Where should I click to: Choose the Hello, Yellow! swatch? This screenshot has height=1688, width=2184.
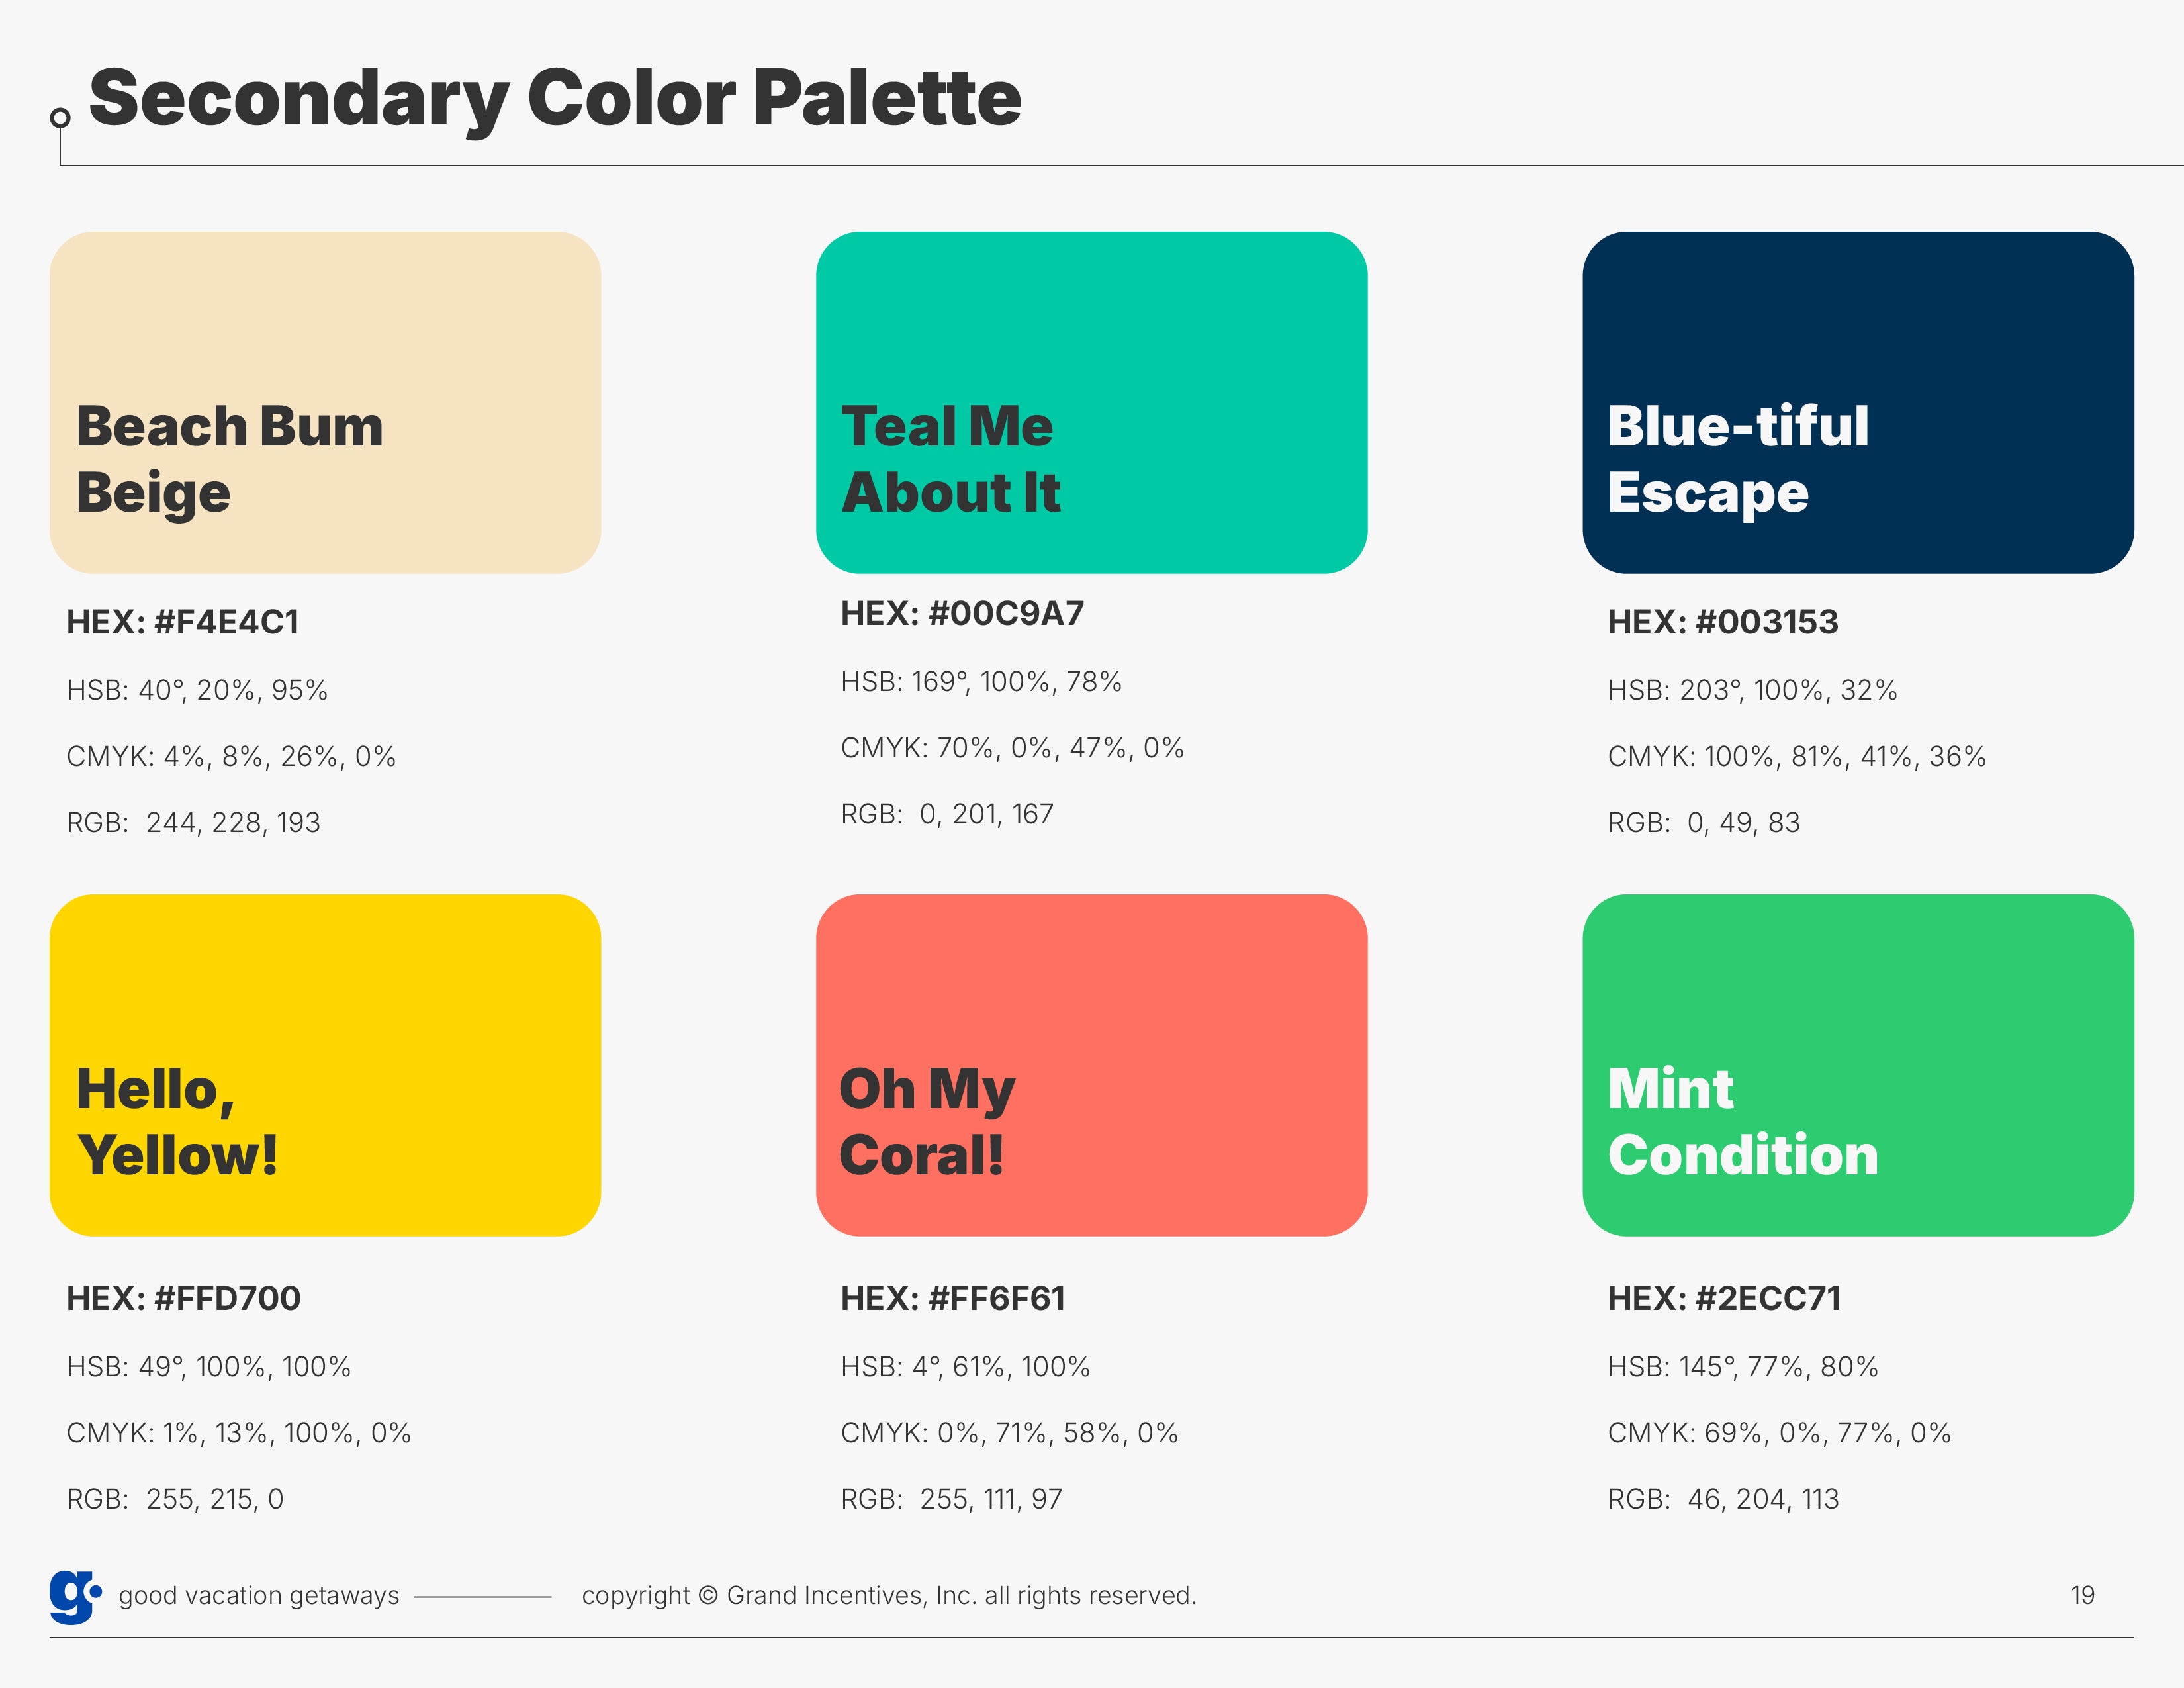click(325, 1064)
